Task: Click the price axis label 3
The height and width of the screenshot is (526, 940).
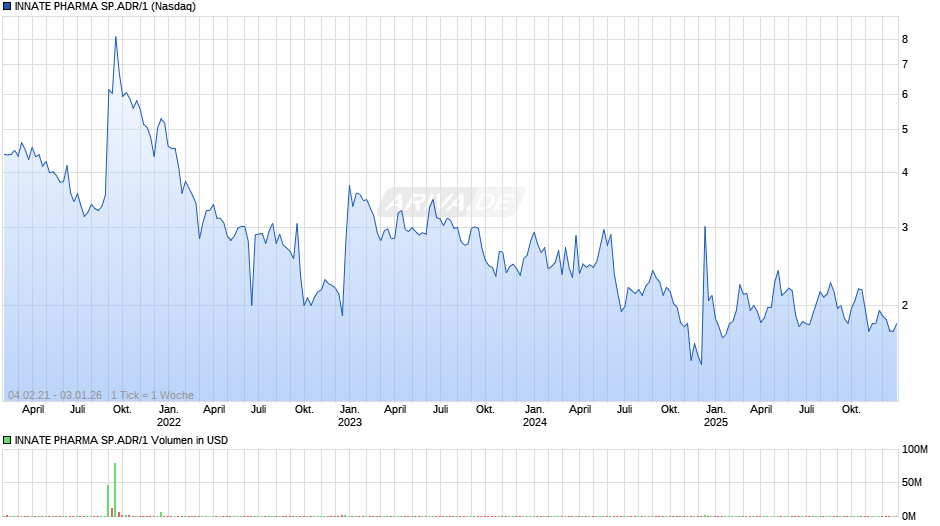Action: 905,227
